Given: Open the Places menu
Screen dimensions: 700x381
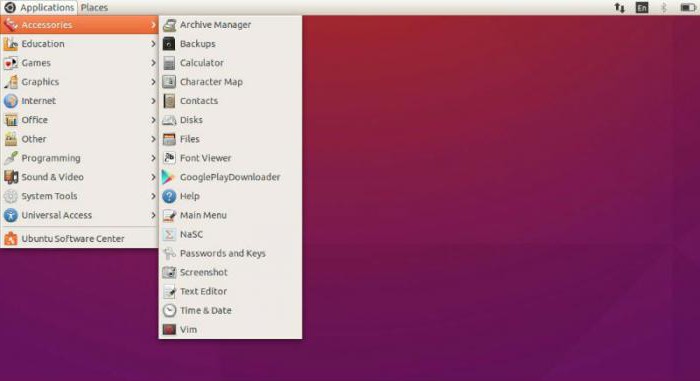Looking at the screenshot, I should pyautogui.click(x=94, y=8).
